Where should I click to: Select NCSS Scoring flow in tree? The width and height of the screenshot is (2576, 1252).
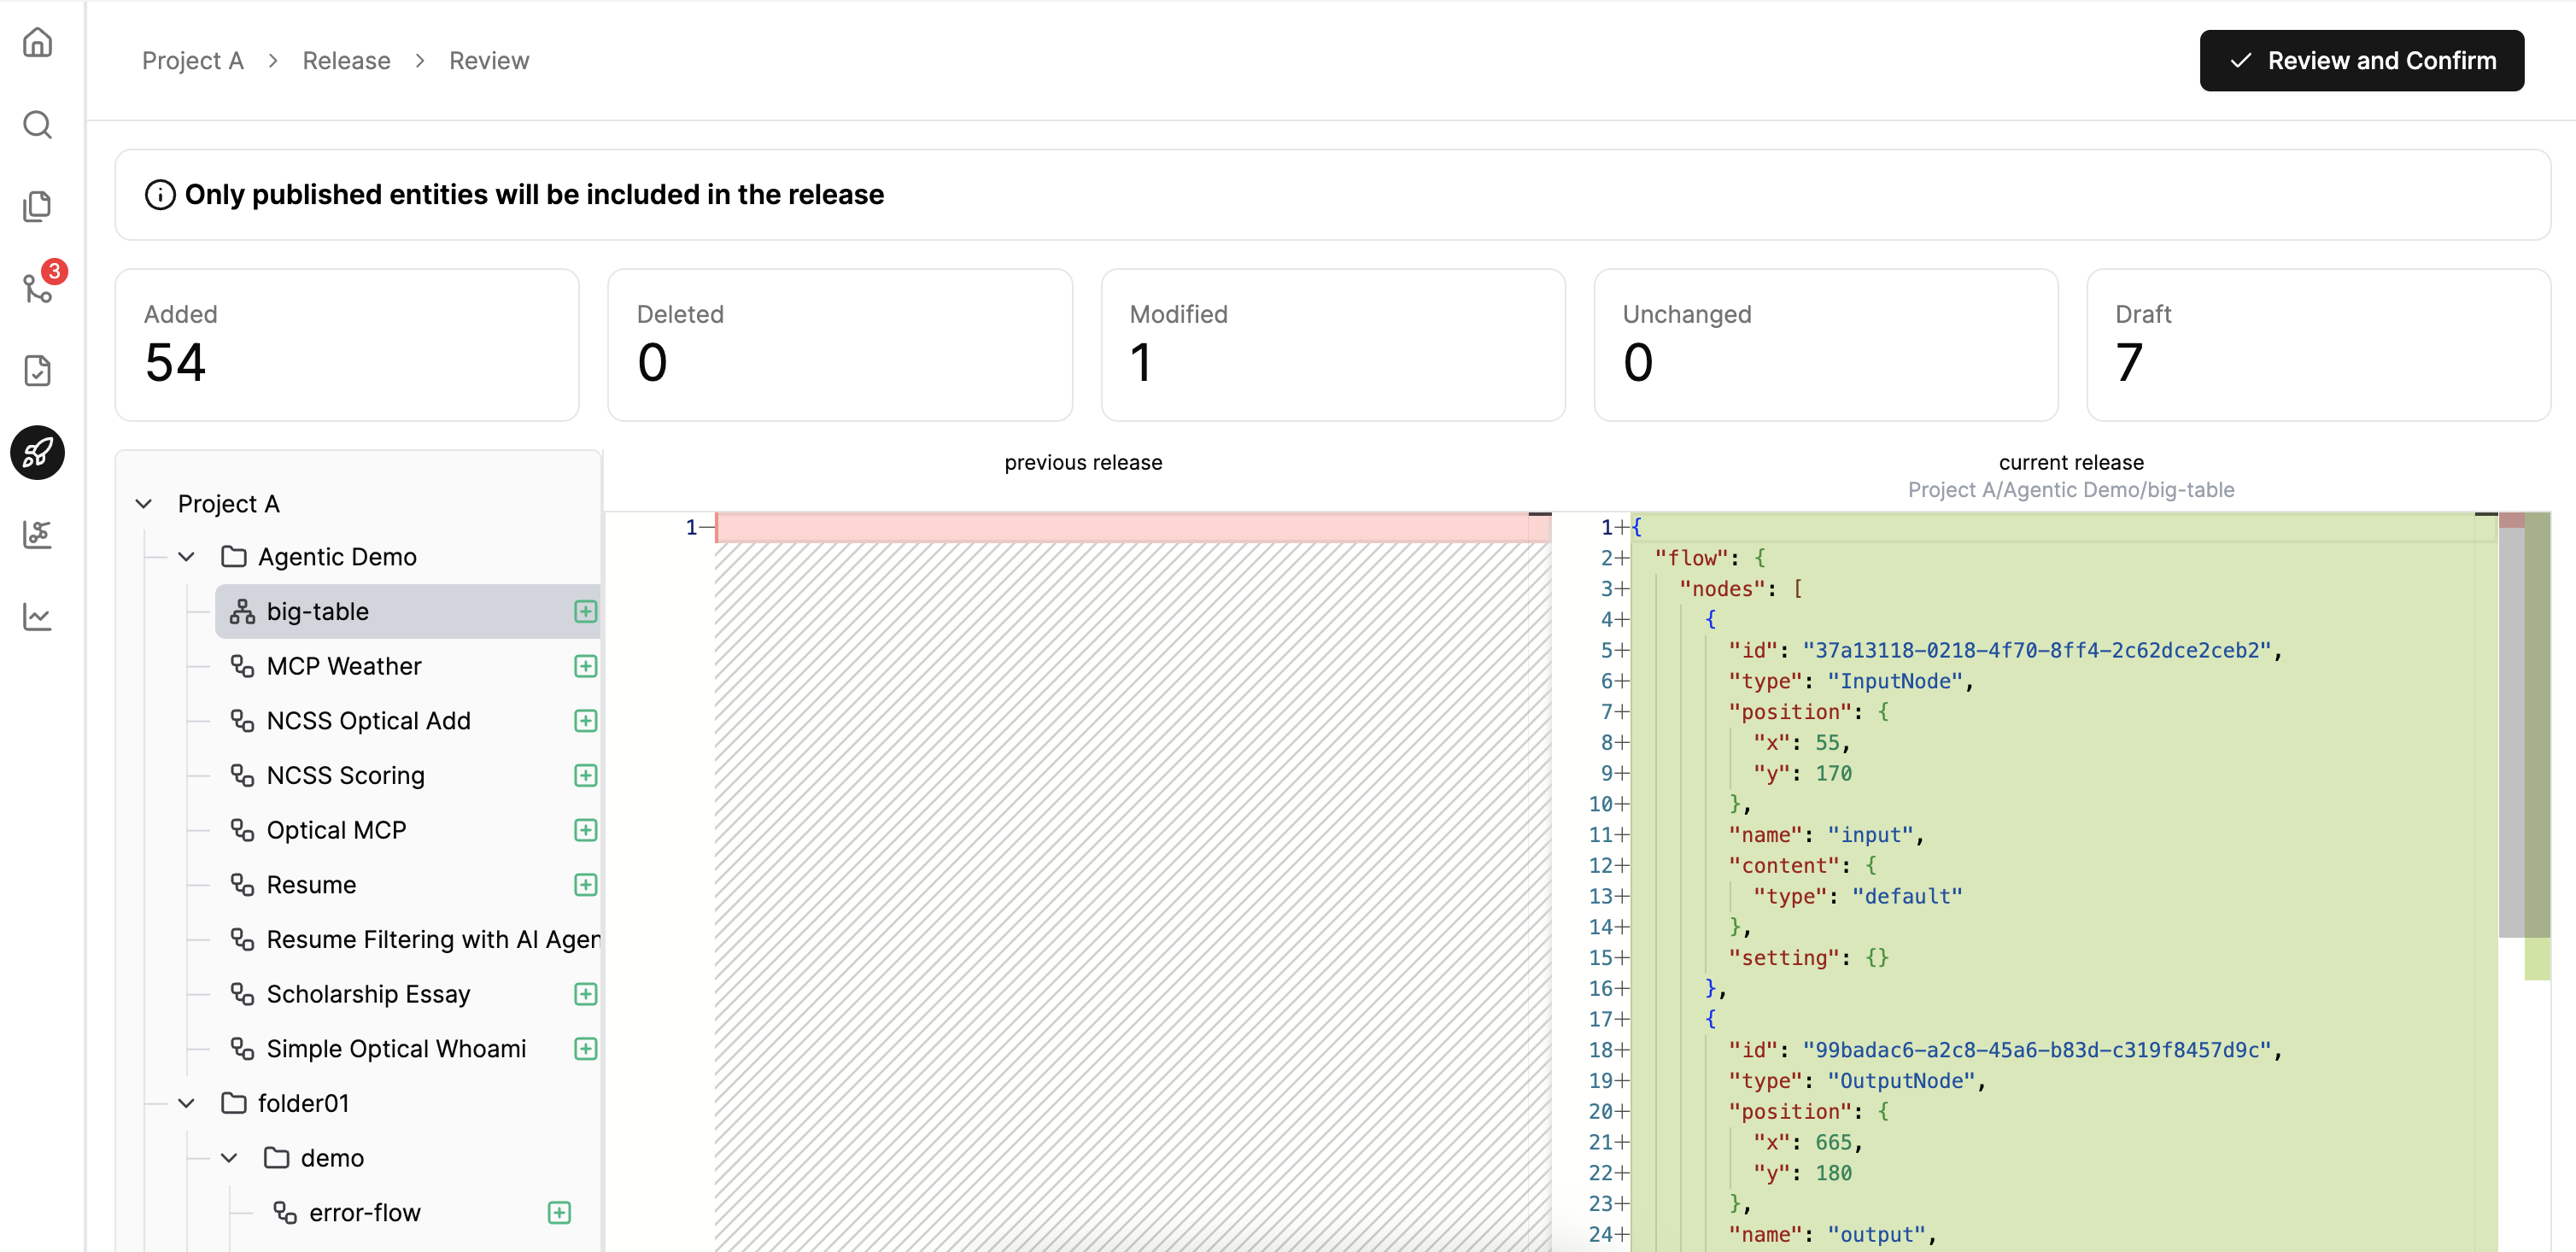tap(408, 775)
